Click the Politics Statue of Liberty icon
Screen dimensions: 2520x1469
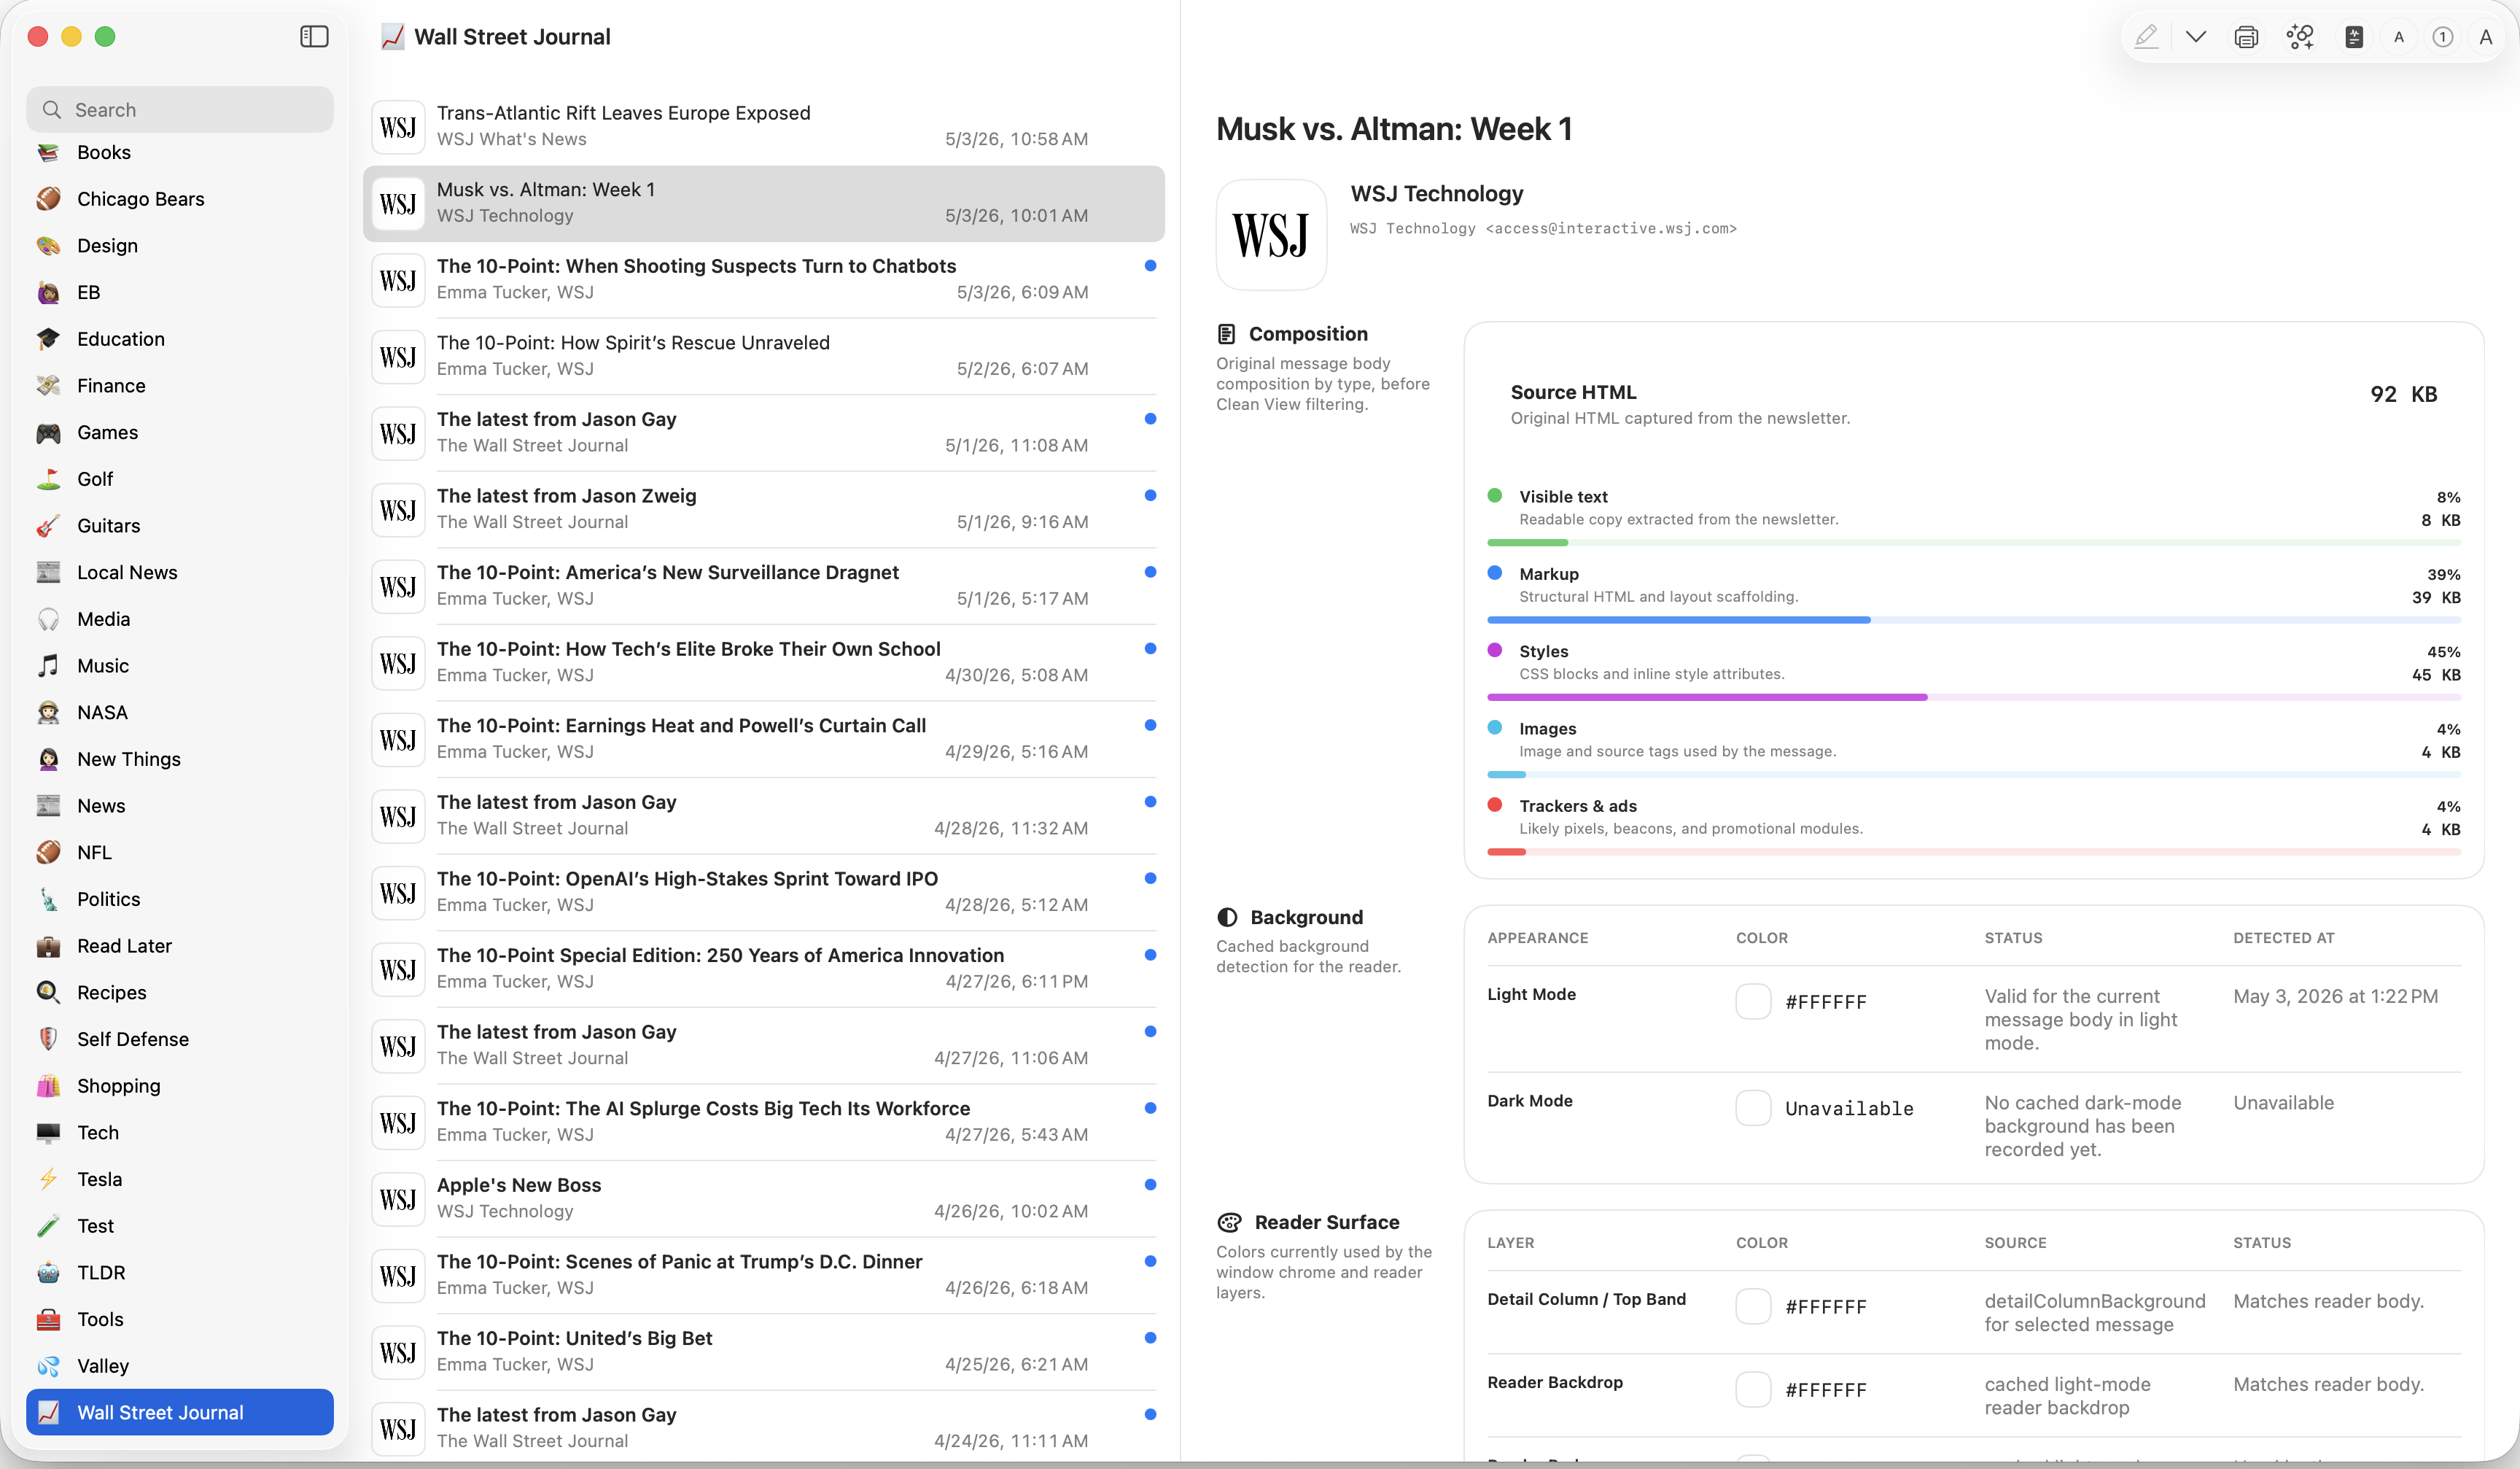48,899
